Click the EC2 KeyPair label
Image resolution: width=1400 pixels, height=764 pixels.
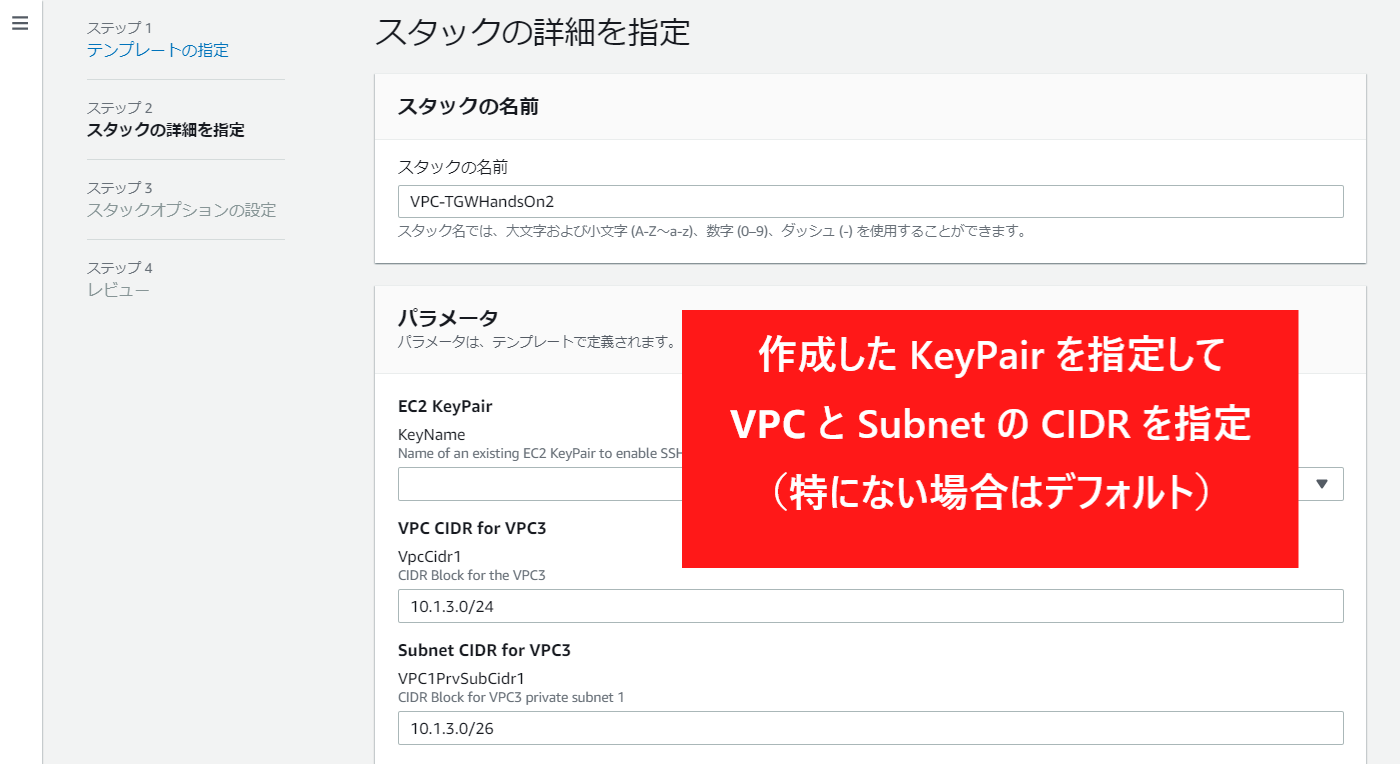445,406
